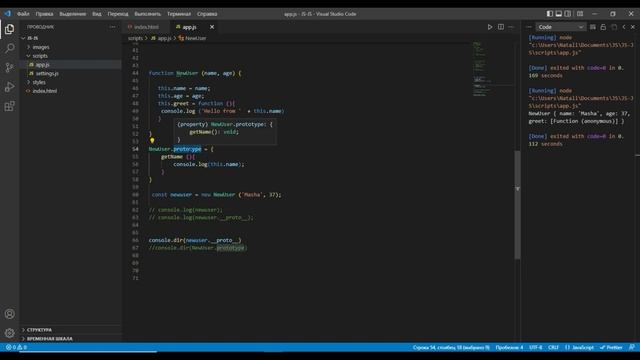The width and height of the screenshot is (640, 360).
Task: Open the Файл menu
Action: coord(23,14)
